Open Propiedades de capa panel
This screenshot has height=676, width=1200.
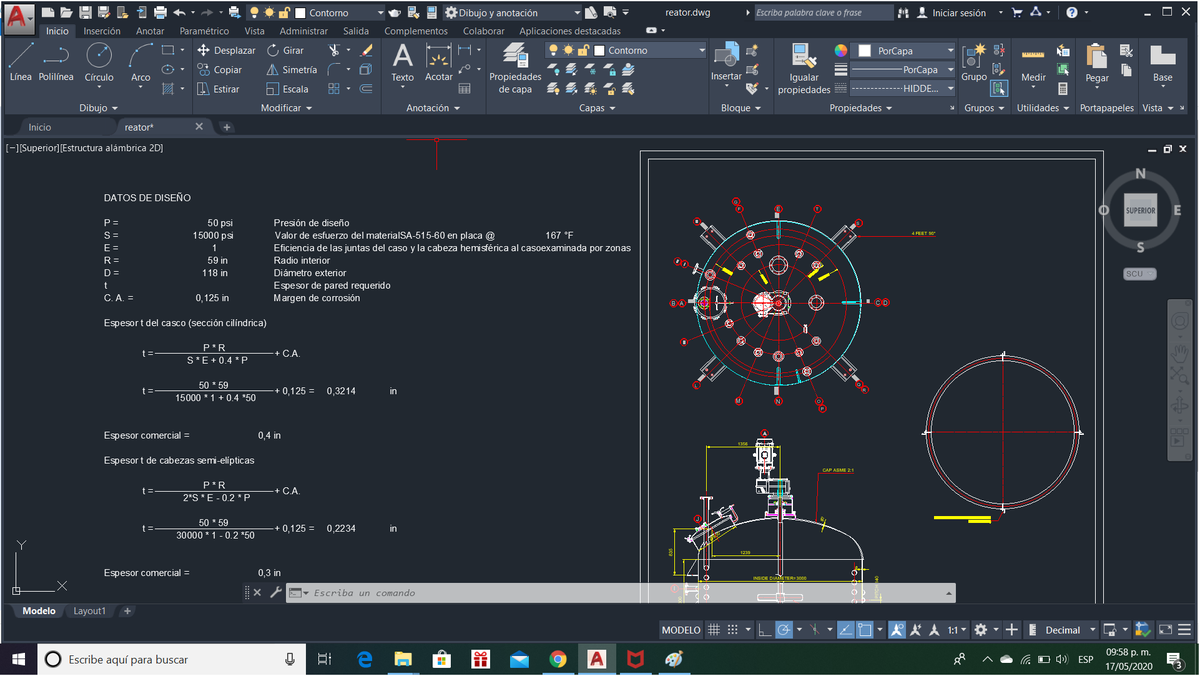click(515, 68)
